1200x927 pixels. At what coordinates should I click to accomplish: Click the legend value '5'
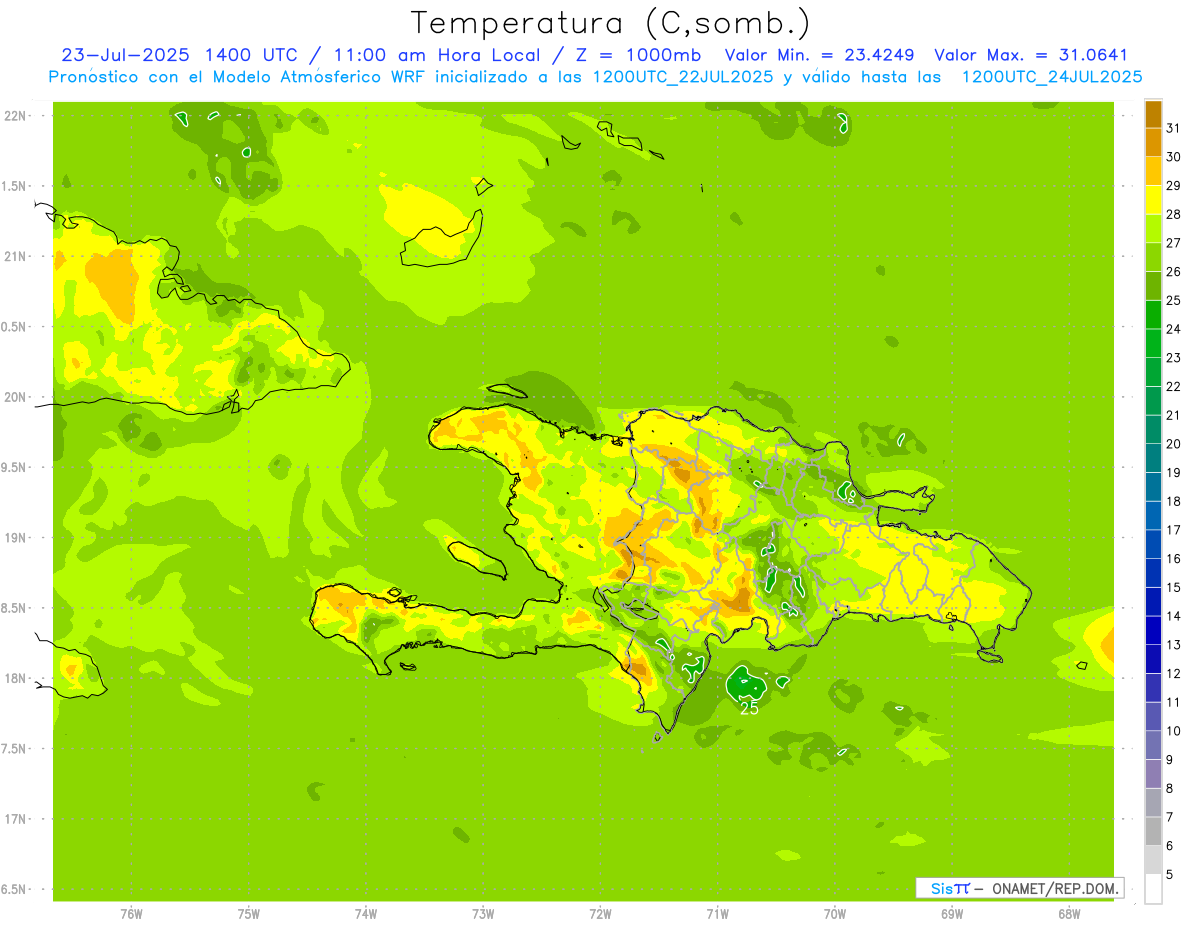[x=1170, y=875]
